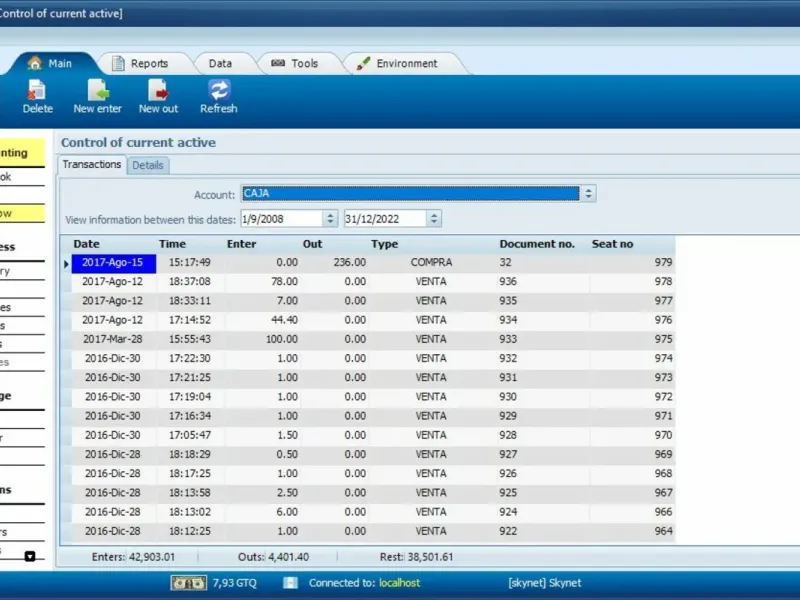Sort by the Type column header

[x=385, y=244]
